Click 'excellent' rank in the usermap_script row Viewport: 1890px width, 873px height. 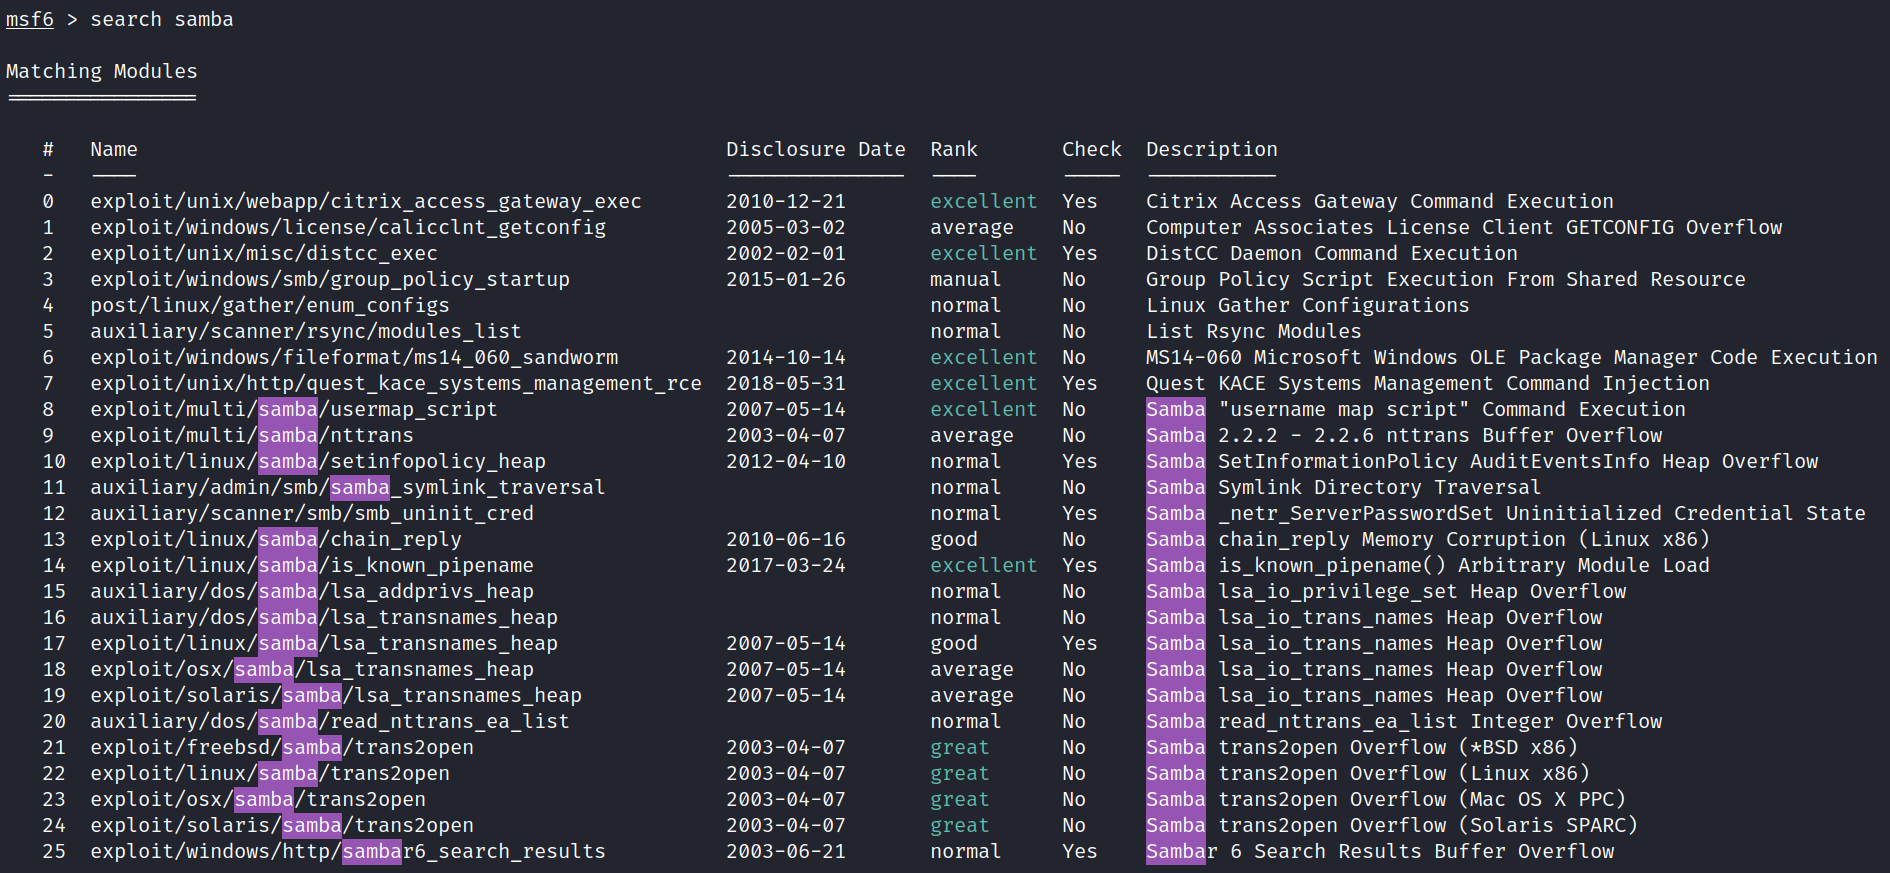pos(984,409)
